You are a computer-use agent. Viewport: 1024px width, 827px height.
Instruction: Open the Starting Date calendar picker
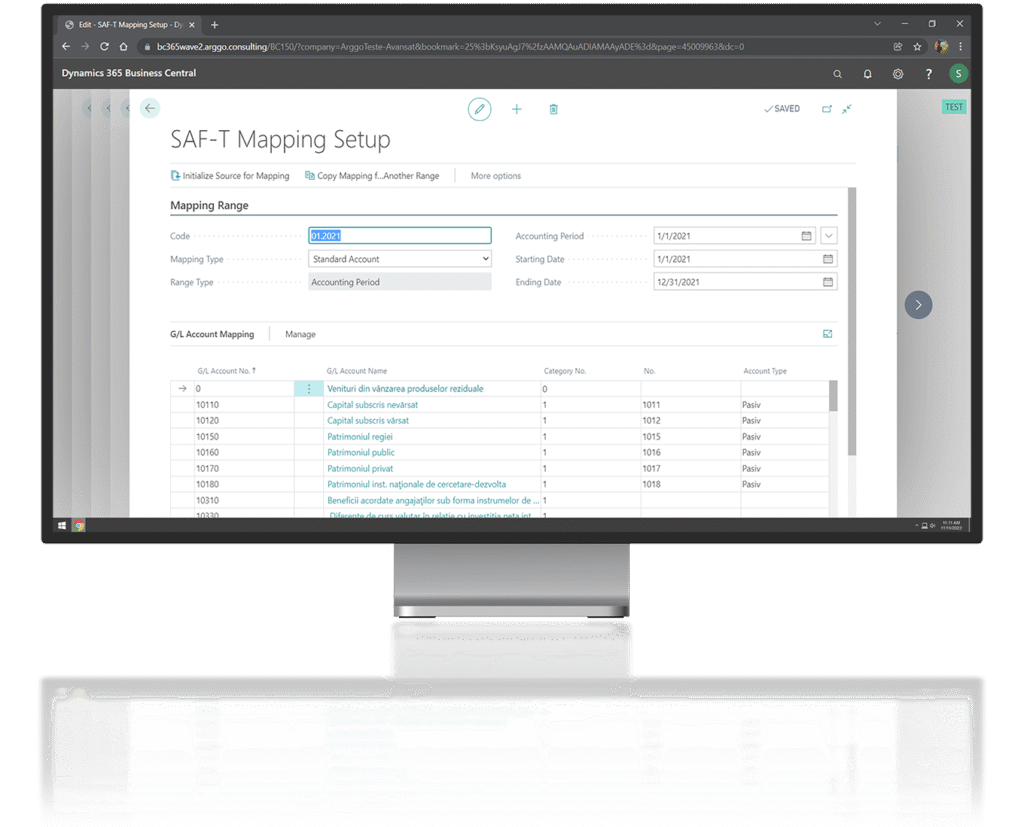tap(828, 259)
